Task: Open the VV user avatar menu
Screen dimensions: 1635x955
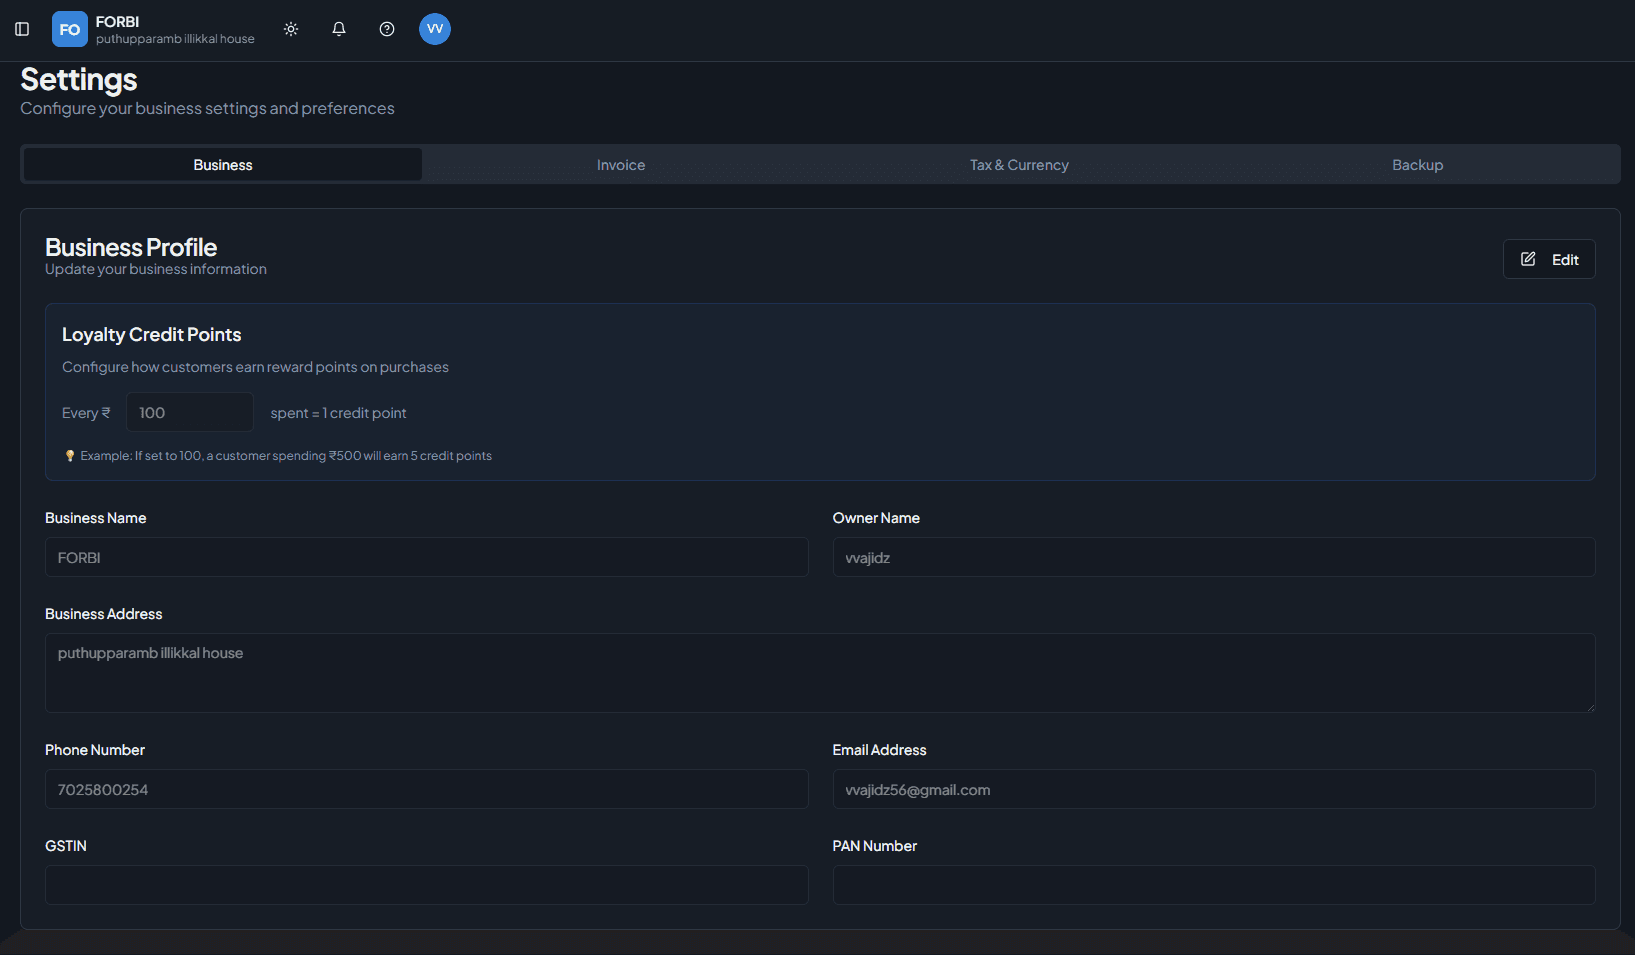Action: tap(435, 29)
